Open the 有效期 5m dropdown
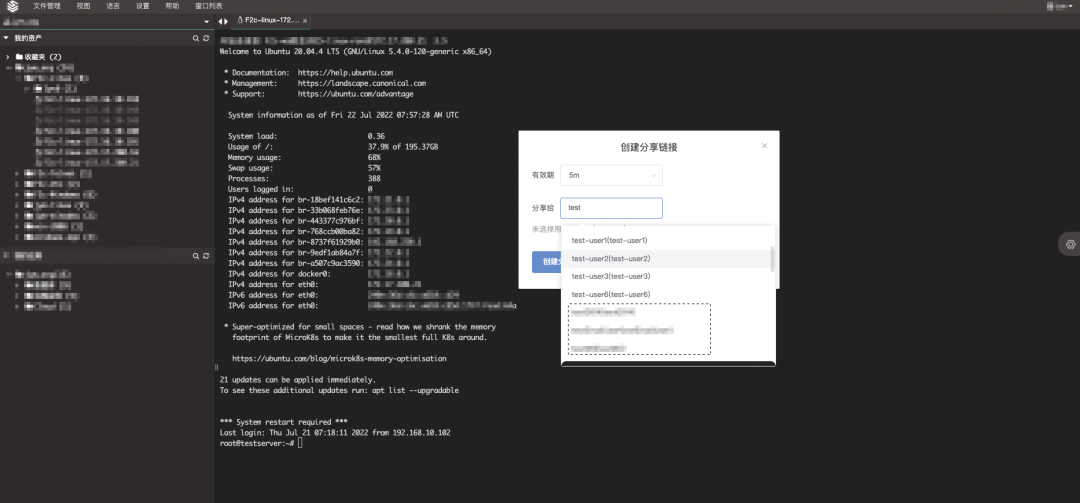 611,176
